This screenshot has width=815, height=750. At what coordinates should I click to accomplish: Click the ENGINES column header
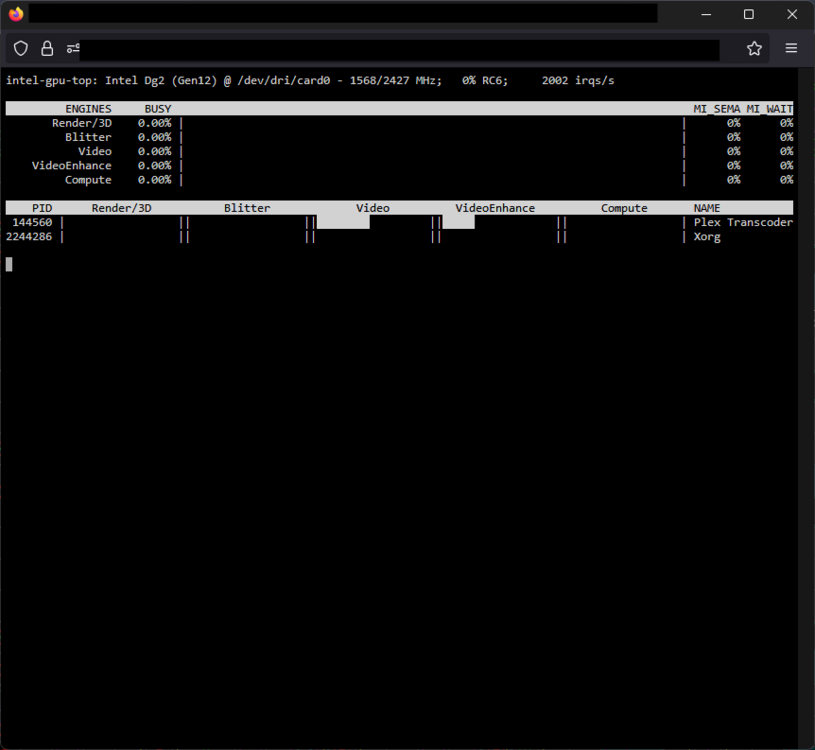(88, 109)
